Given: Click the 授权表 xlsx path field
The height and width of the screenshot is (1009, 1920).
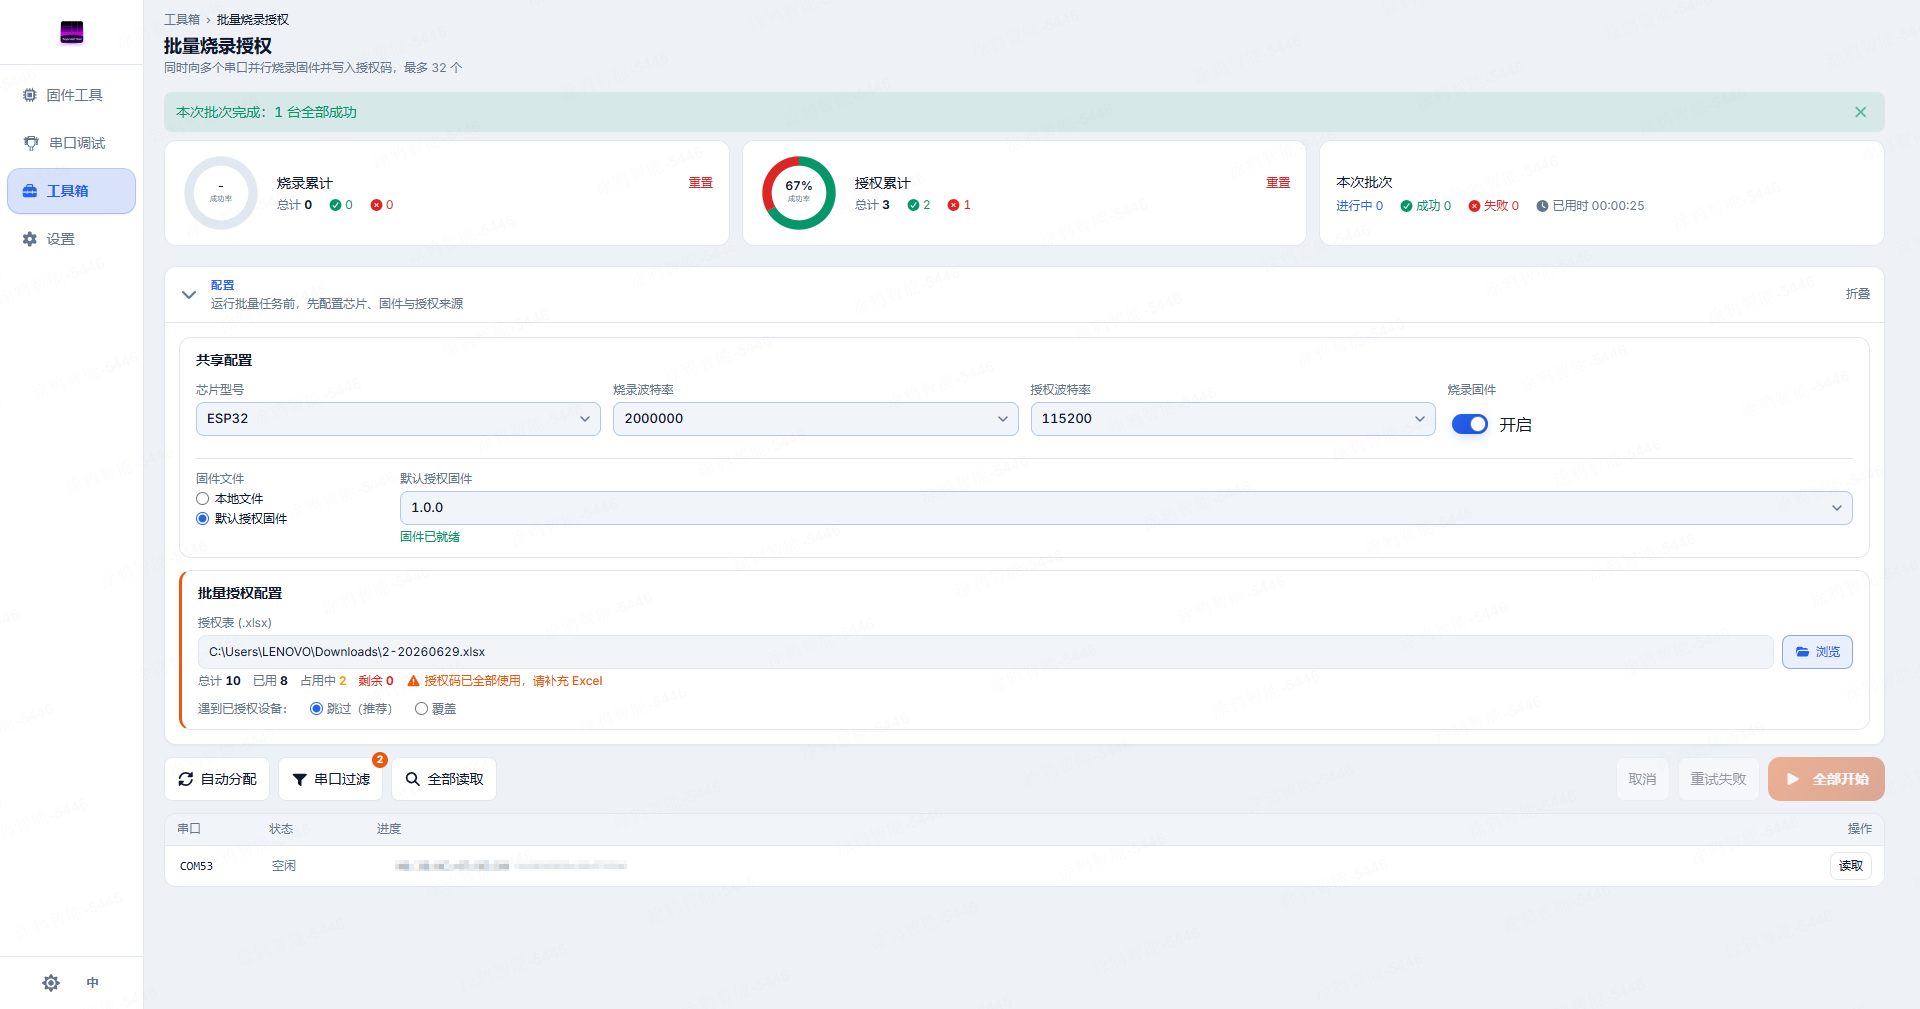Looking at the screenshot, I should pyautogui.click(x=985, y=652).
